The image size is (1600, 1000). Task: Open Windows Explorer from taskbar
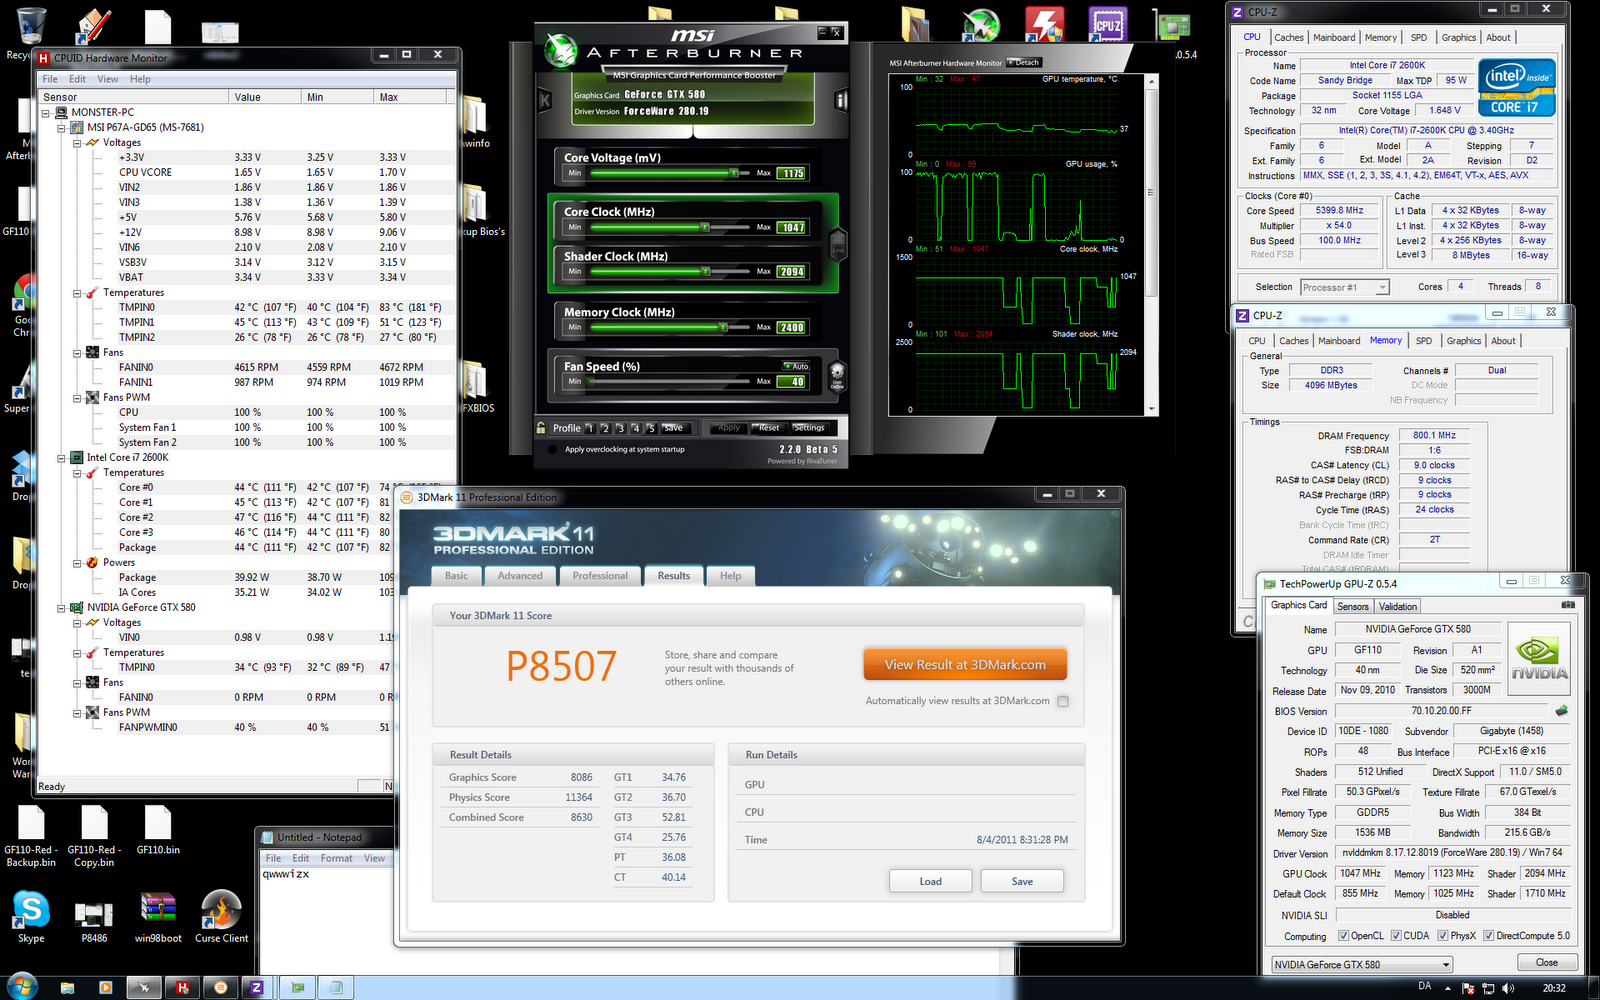(x=67, y=987)
